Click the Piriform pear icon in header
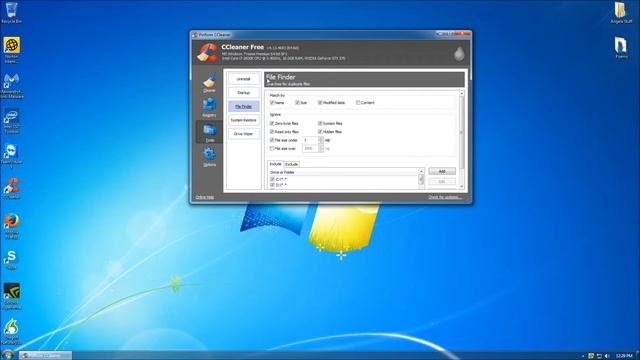 pyautogui.click(x=459, y=53)
